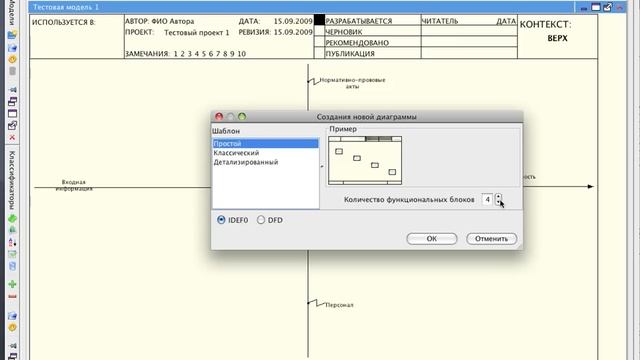Click АВТОР: ФИО Автора header field
Image resolution: width=640 pixels, height=360 pixels.
(x=160, y=21)
